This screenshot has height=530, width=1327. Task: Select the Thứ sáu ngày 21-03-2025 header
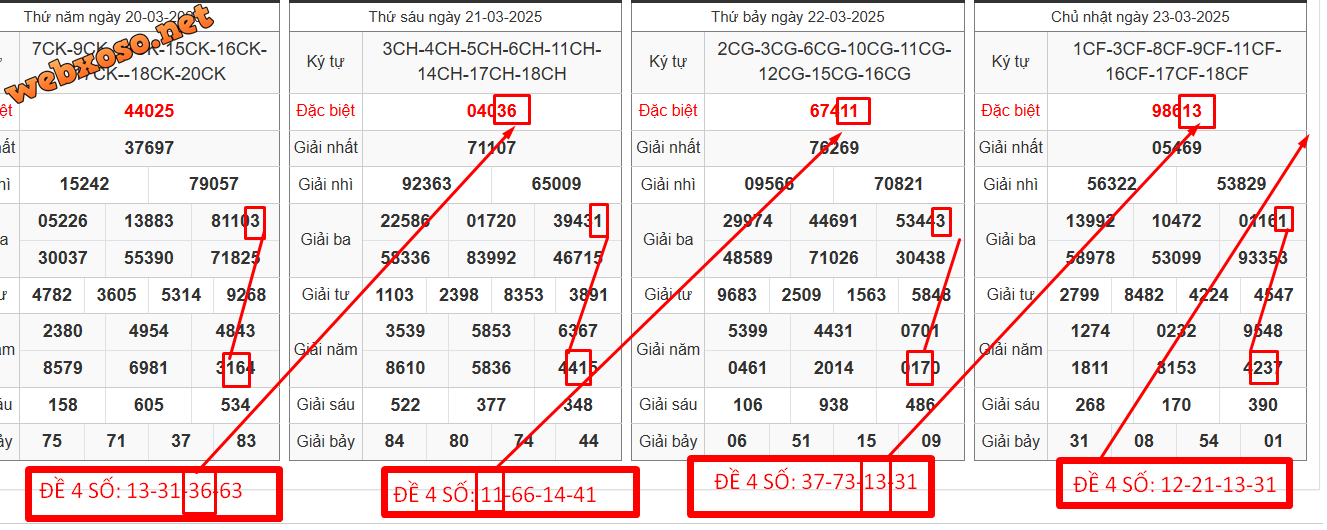coord(456,17)
